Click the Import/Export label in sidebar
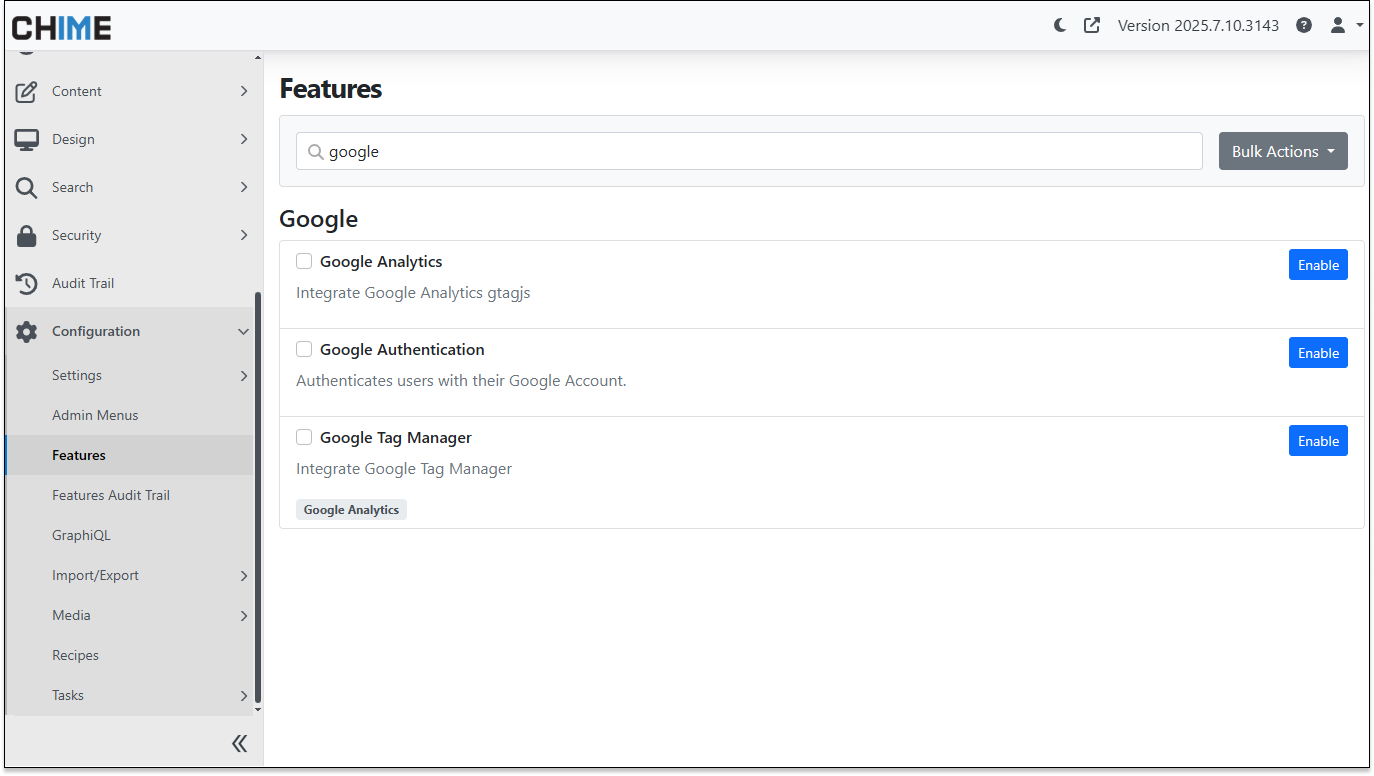The image size is (1374, 776). point(95,575)
